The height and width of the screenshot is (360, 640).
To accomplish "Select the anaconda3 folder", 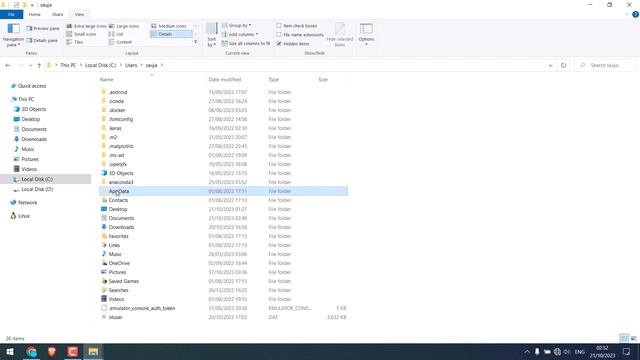I will pos(223,182).
